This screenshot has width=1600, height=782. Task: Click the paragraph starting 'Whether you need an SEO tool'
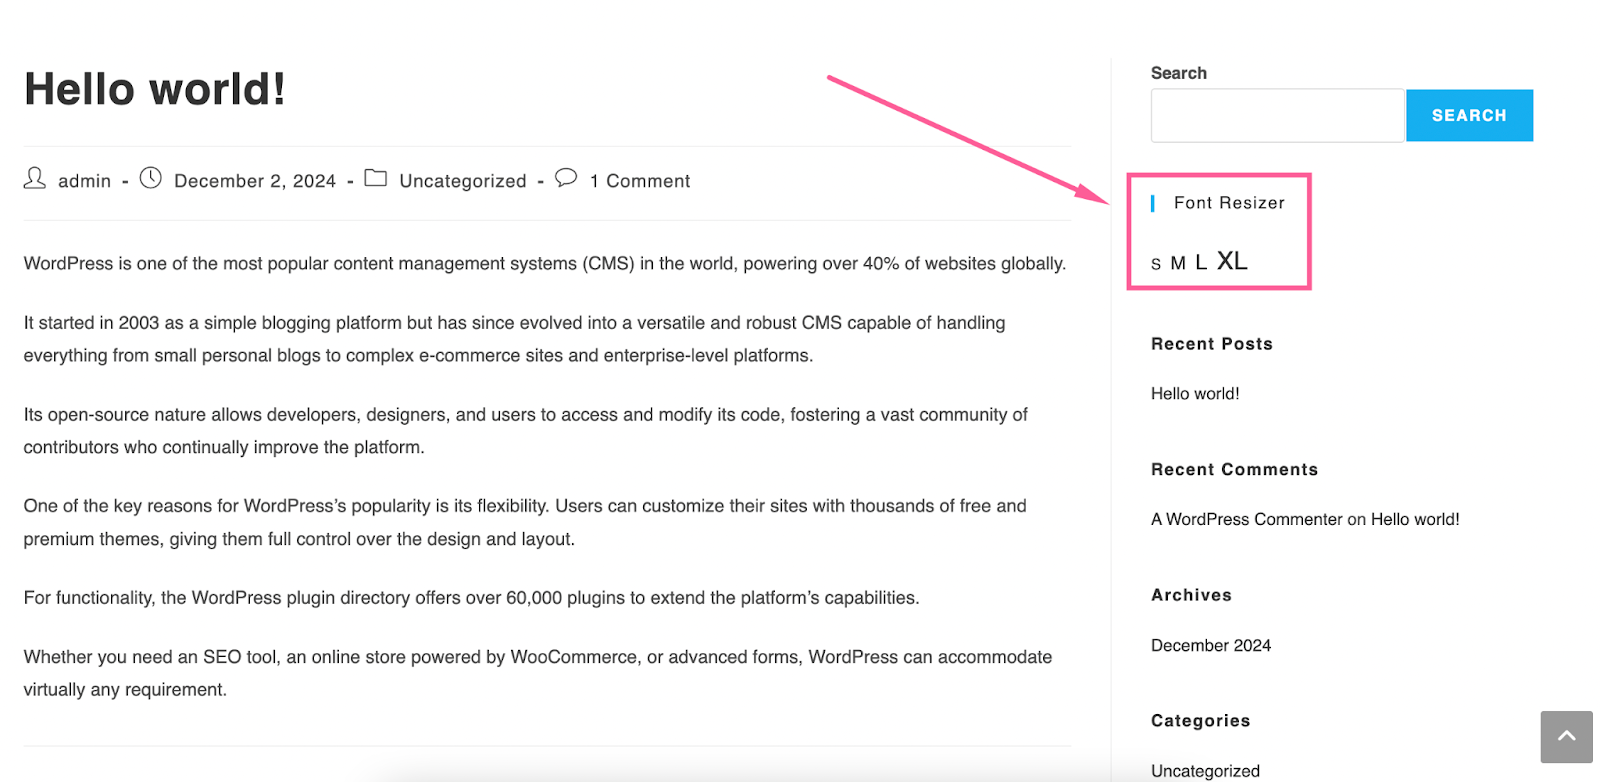538,673
